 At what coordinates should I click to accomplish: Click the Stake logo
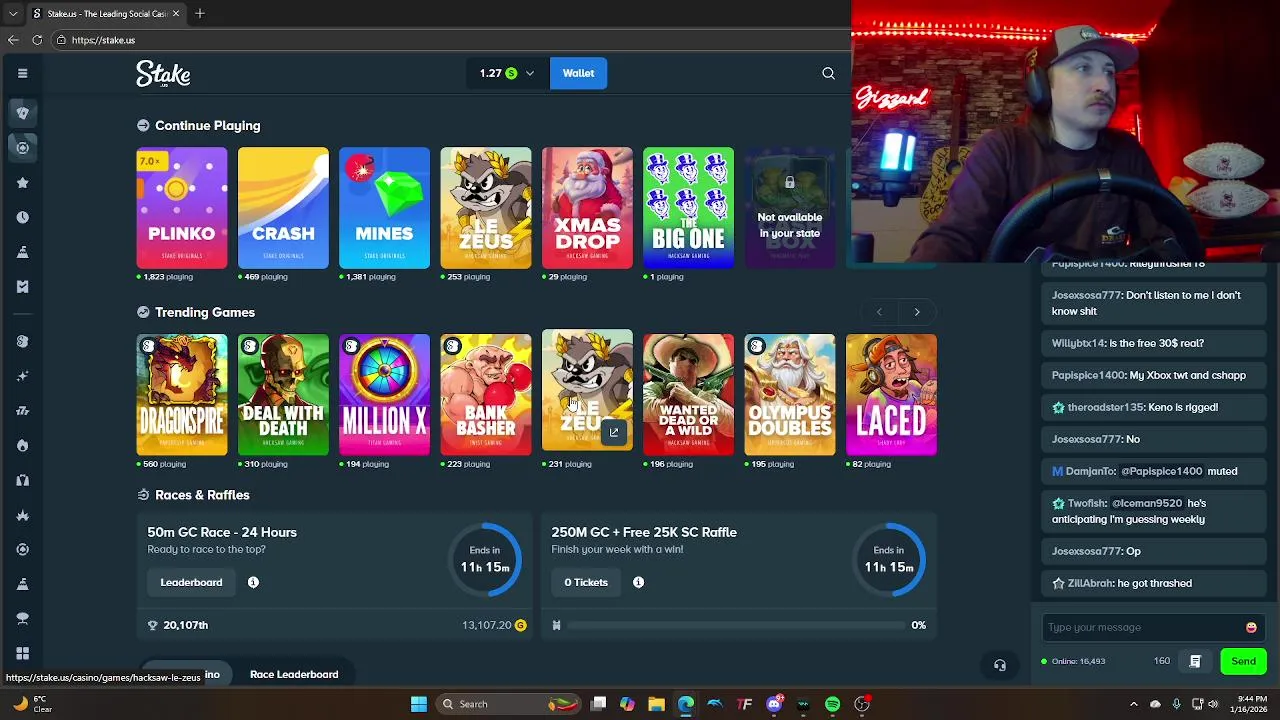pyautogui.click(x=163, y=74)
